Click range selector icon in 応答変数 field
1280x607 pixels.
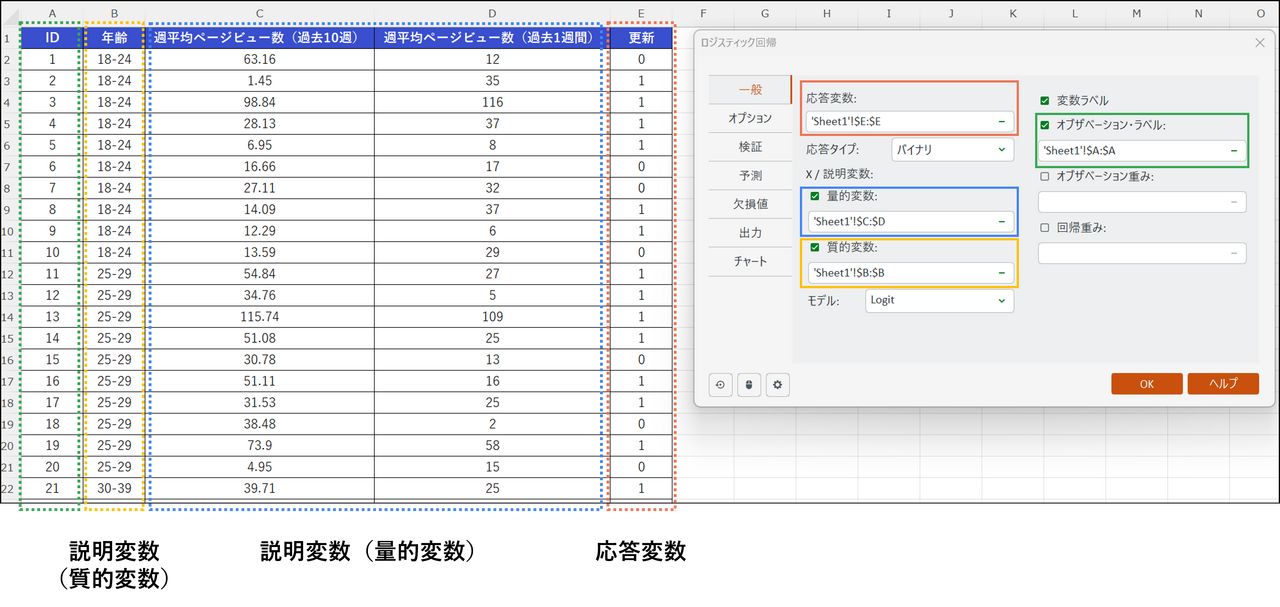click(1001, 121)
